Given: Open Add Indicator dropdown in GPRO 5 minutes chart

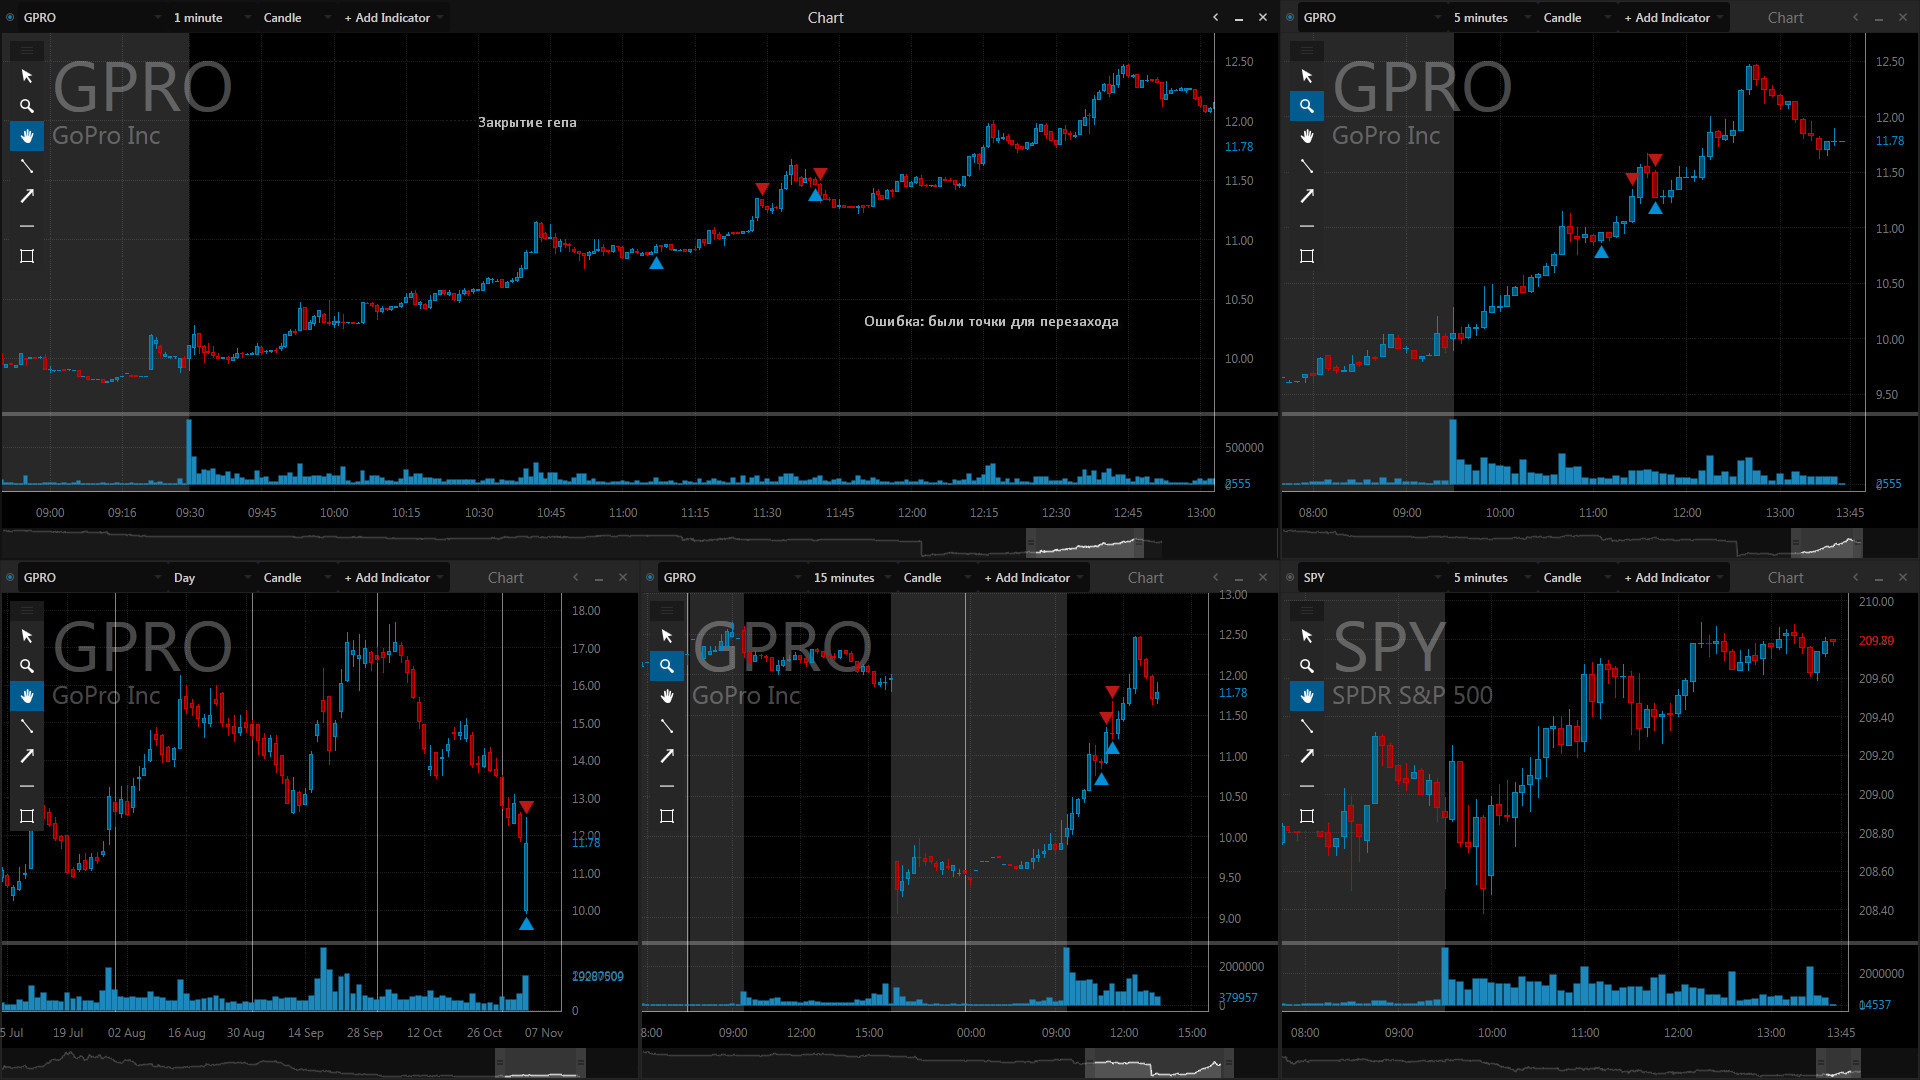Looking at the screenshot, I should pyautogui.click(x=1674, y=18).
